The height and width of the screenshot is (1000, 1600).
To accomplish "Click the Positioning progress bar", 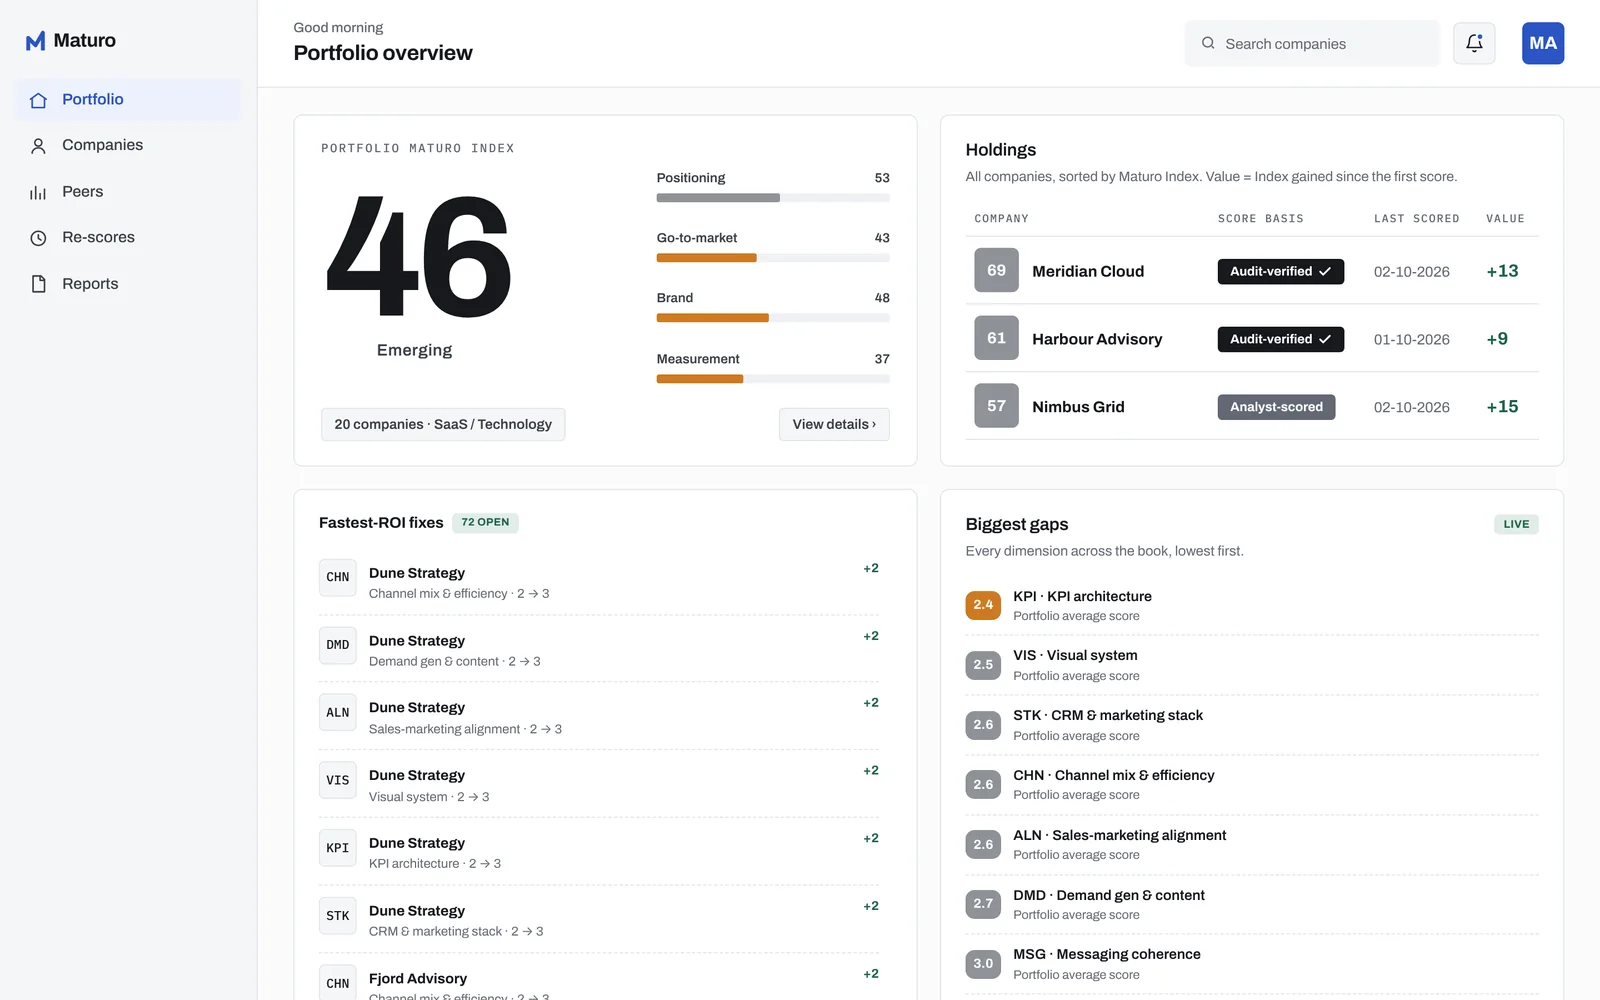I will (773, 198).
